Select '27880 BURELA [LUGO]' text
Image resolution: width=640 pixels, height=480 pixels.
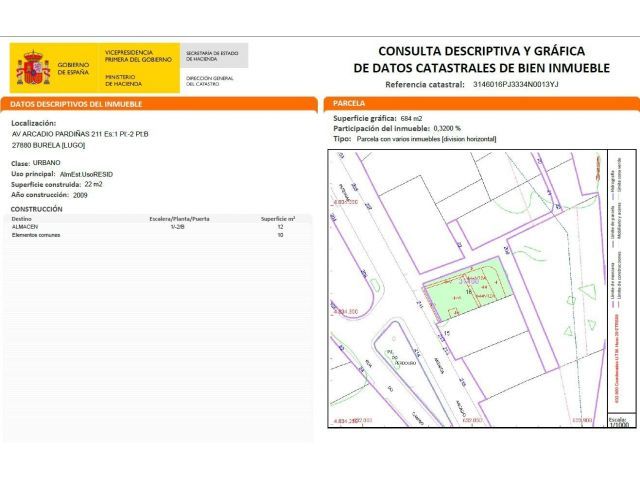click(x=48, y=145)
